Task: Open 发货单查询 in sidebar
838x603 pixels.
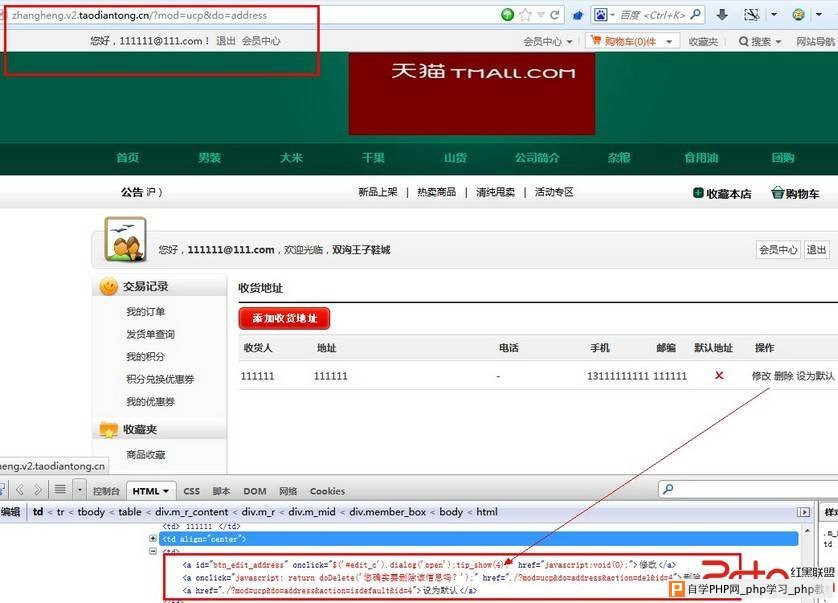Action: (x=150, y=334)
